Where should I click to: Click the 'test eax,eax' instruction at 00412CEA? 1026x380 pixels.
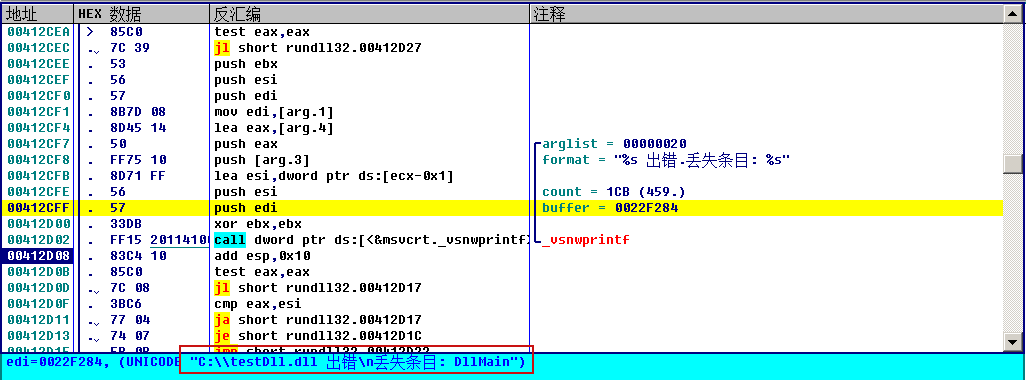[x=262, y=31]
